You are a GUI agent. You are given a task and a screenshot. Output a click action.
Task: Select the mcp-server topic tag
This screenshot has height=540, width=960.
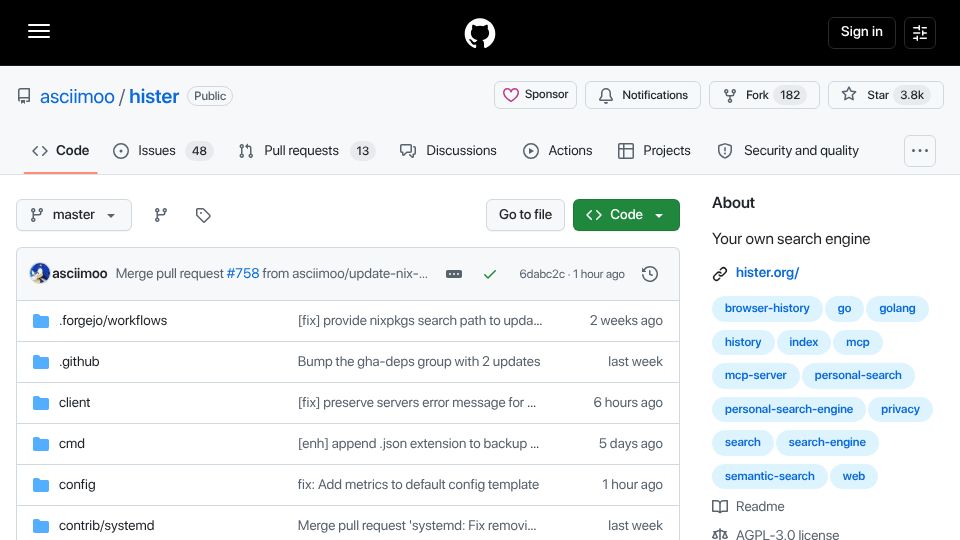(756, 375)
